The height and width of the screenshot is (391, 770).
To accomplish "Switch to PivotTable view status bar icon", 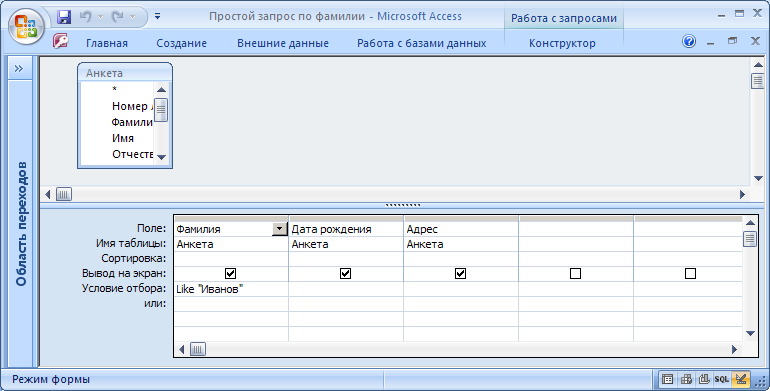I will 686,379.
